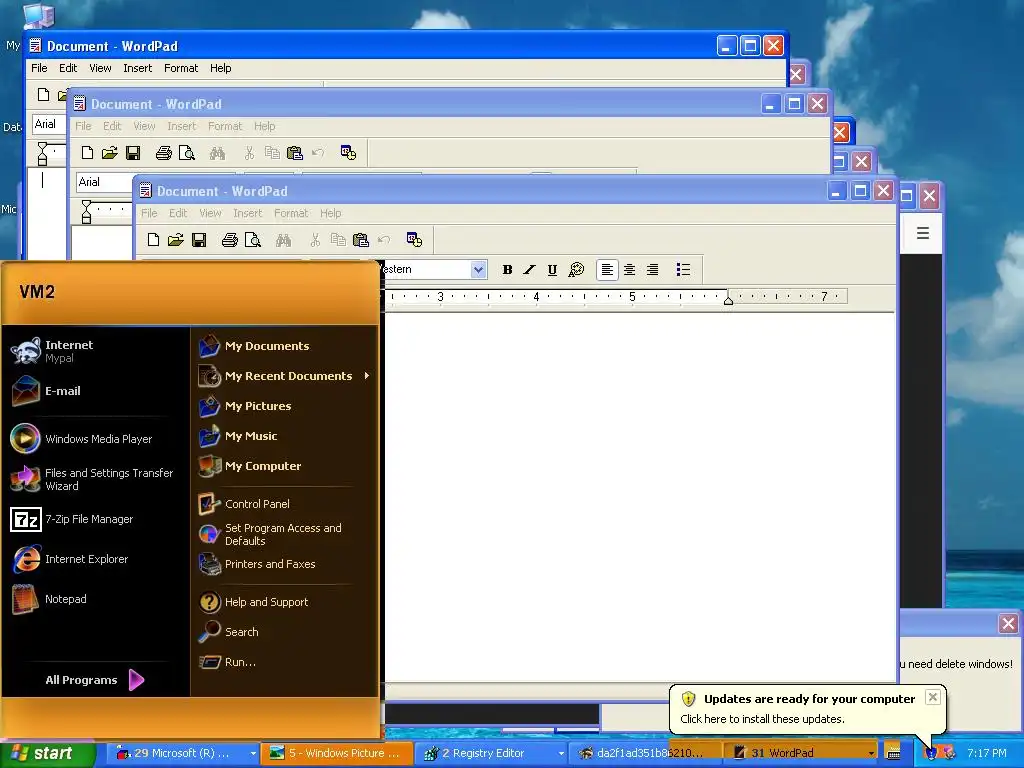
Task: Click Find binoculars icon in front WordPad
Action: pos(283,240)
